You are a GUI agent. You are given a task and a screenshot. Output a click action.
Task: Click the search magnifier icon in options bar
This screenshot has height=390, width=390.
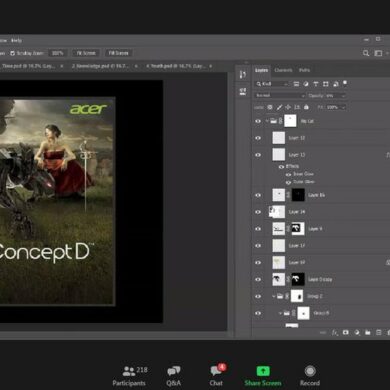point(366,53)
